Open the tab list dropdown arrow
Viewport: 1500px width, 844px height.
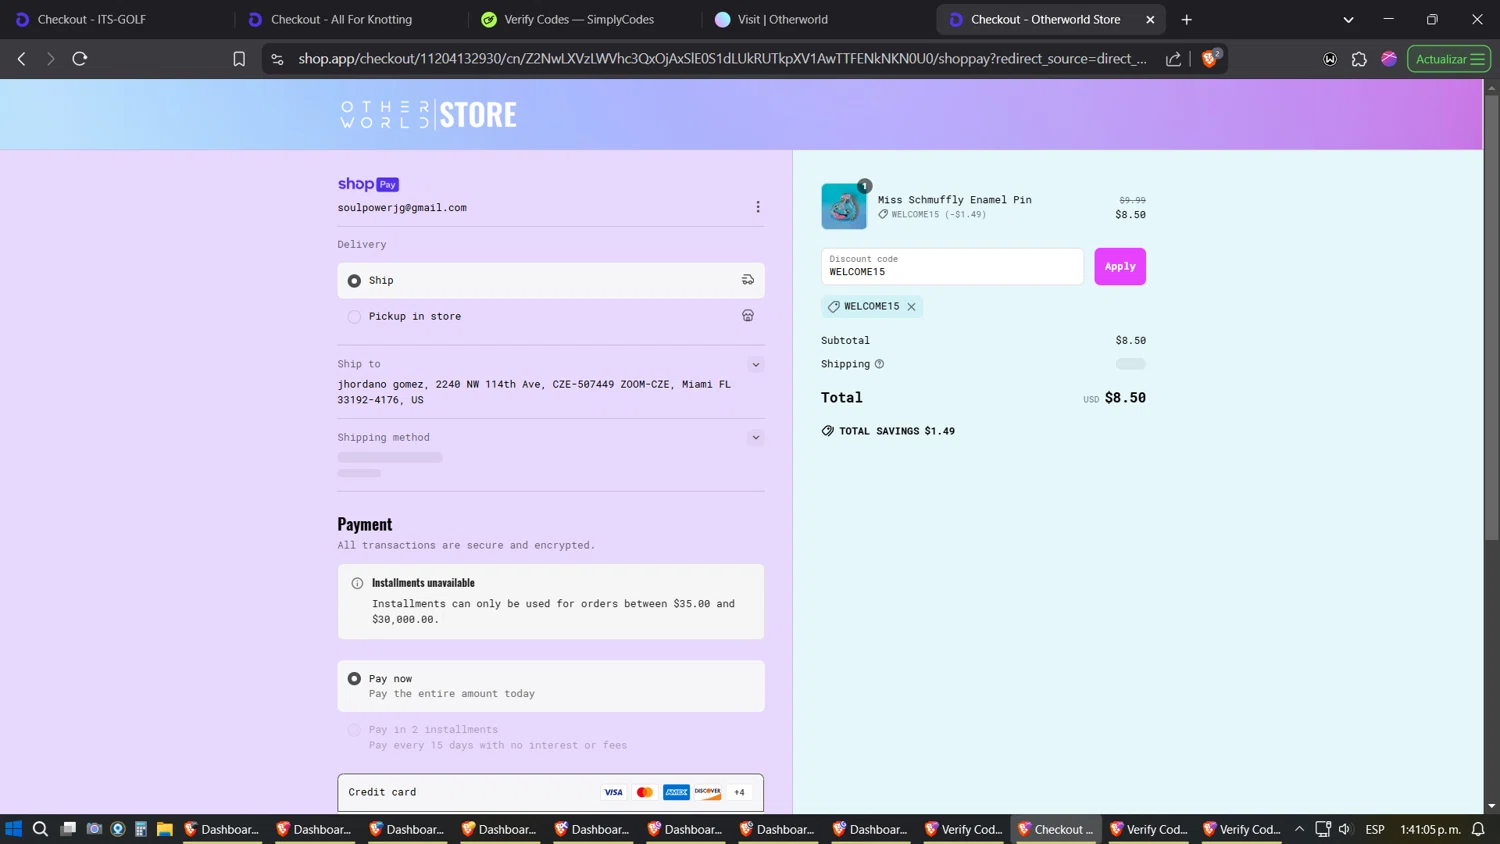pyautogui.click(x=1348, y=19)
